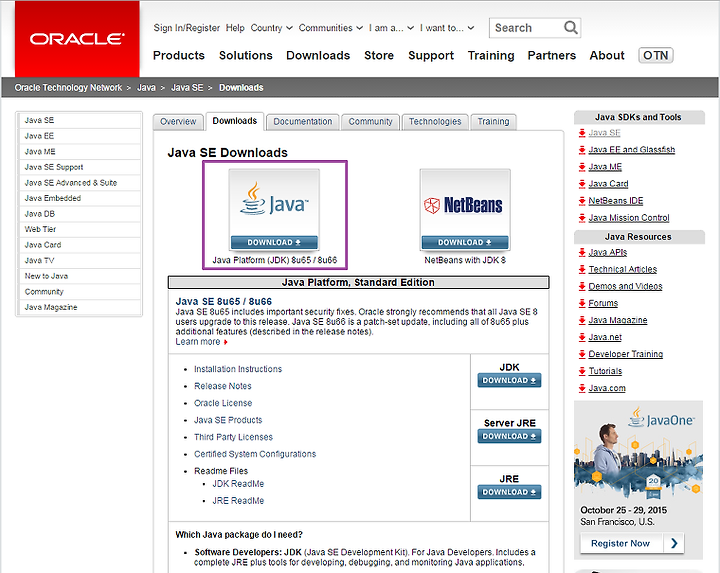Click the Server JRE DOWNLOAD button
The height and width of the screenshot is (573, 720).
pyautogui.click(x=509, y=436)
